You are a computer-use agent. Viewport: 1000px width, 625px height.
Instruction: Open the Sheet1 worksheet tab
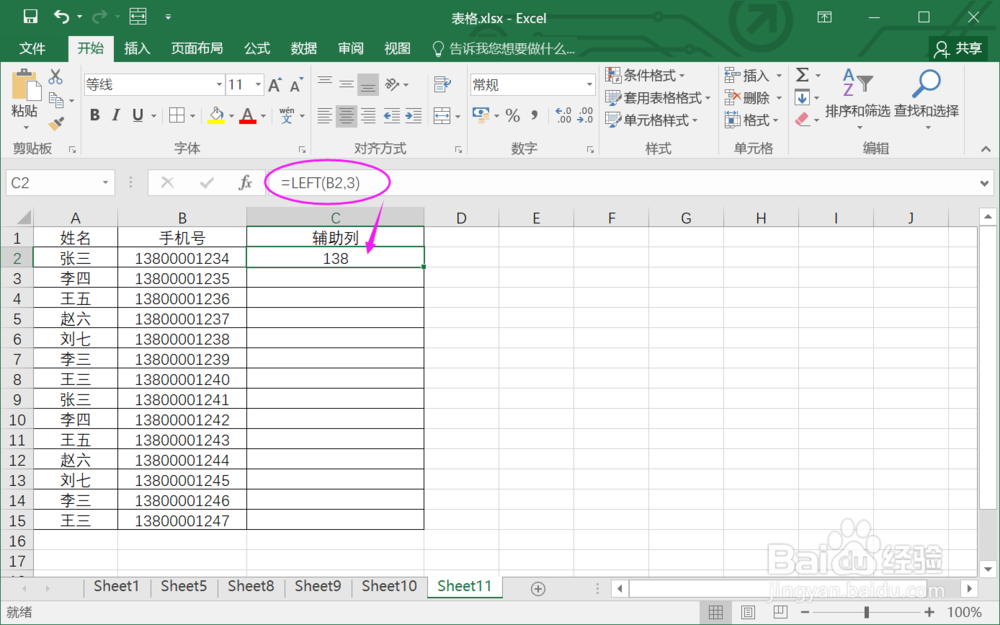116,586
